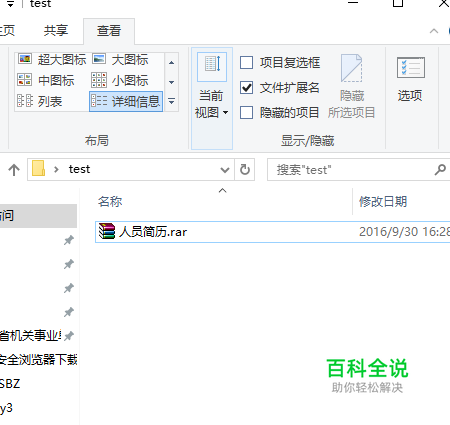The height and width of the screenshot is (425, 450).
Task: Select the 大图标 layout option
Action: (x=120, y=60)
